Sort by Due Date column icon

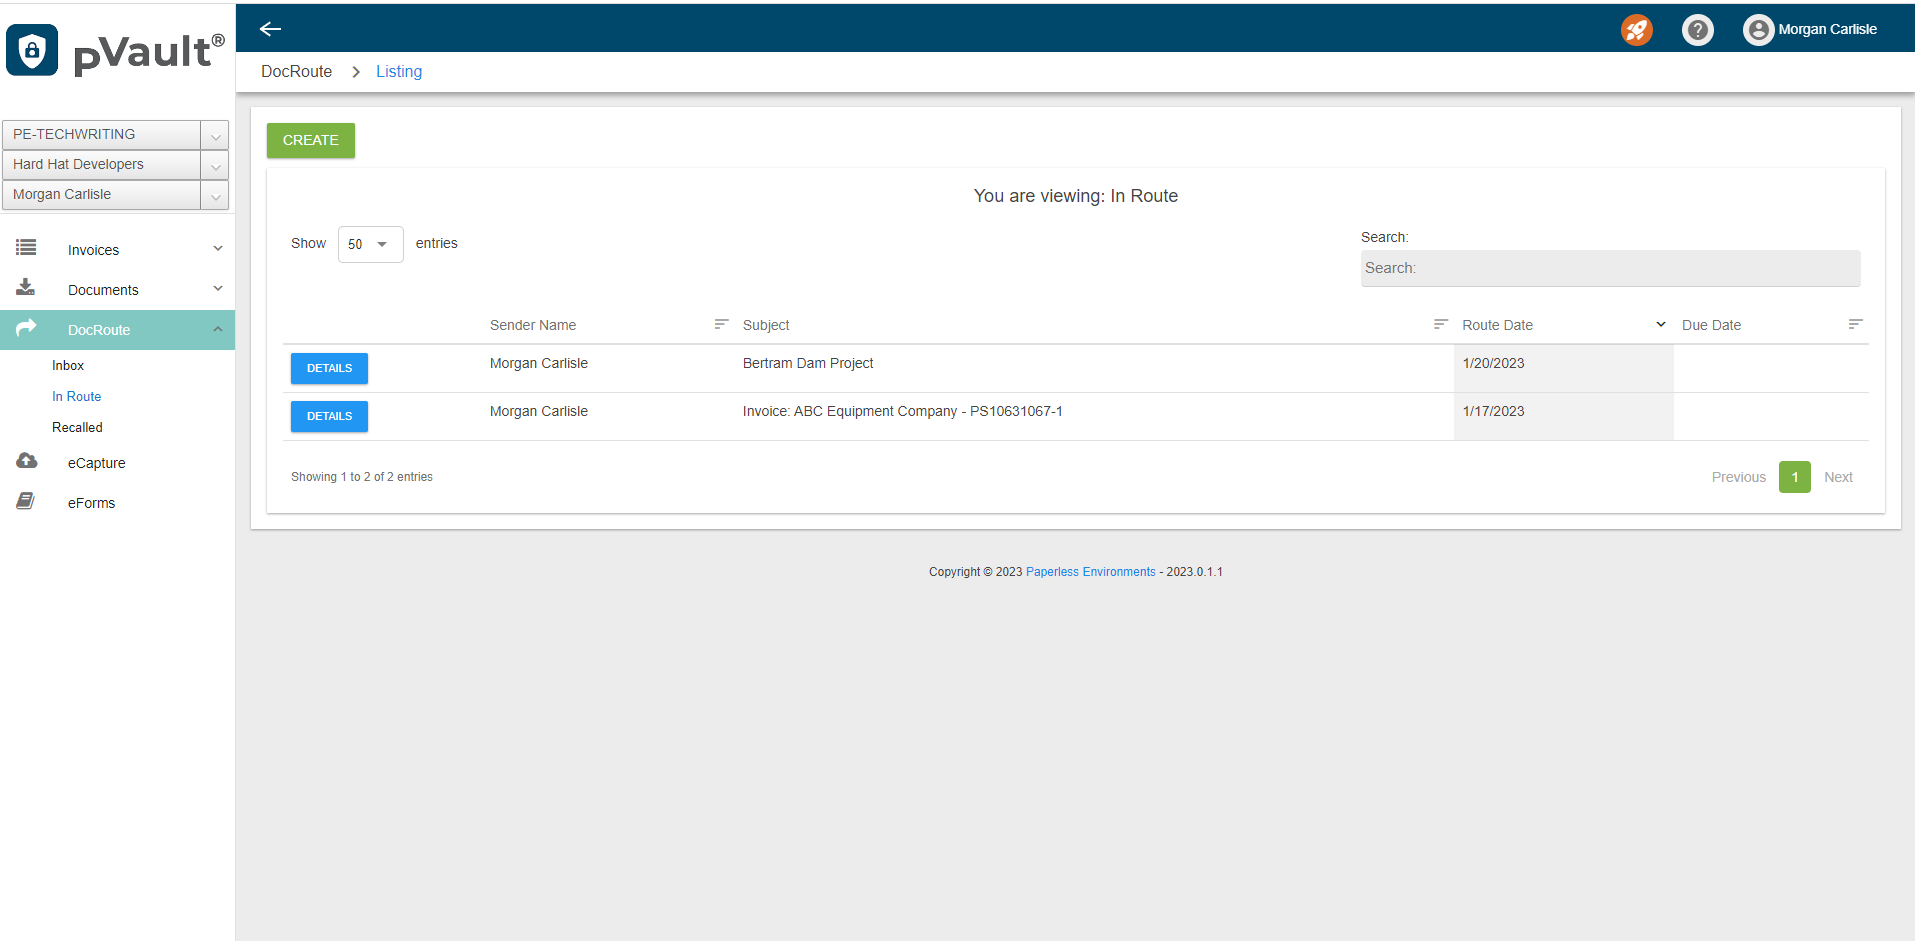[1855, 324]
